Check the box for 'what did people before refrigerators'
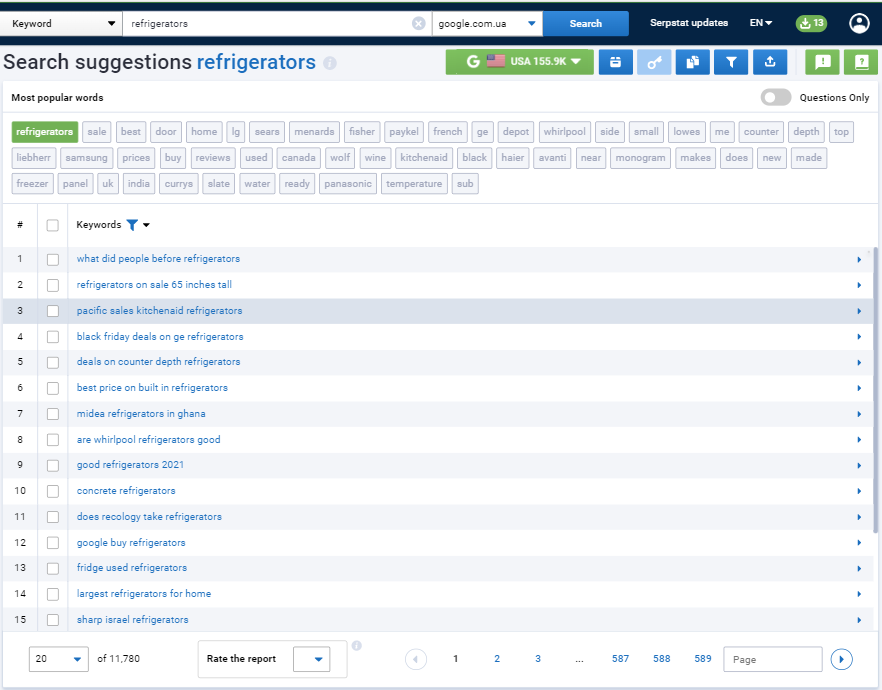The width and height of the screenshot is (882, 690). [x=53, y=259]
